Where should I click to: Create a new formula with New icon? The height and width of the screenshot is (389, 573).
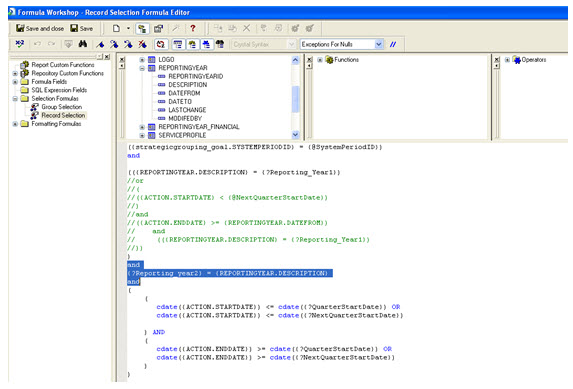click(x=116, y=29)
